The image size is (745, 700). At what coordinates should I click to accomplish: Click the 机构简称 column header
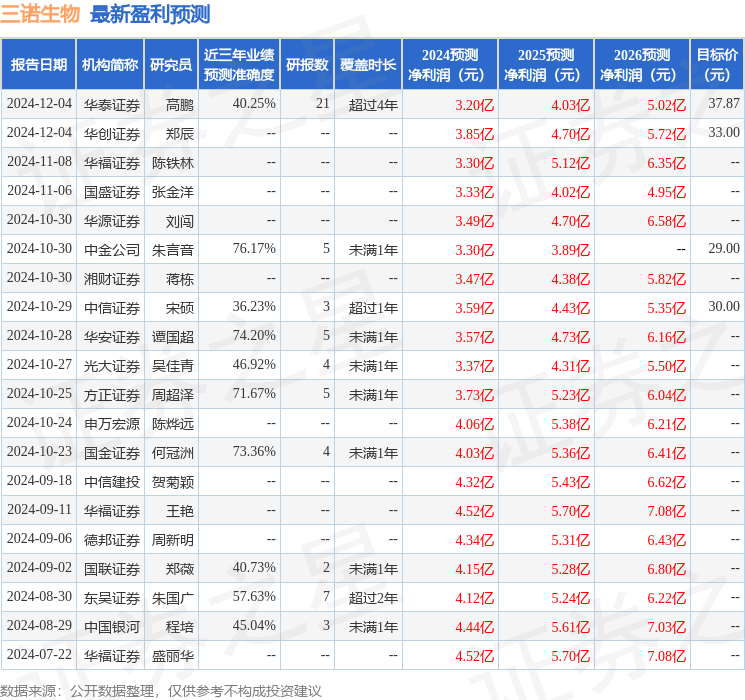(x=110, y=64)
